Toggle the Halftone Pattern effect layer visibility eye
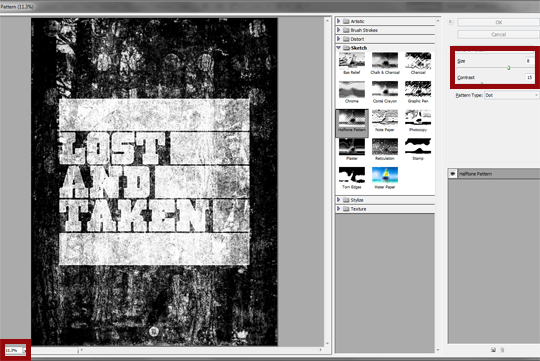Screen dimensions: 540x361 tap(453, 174)
